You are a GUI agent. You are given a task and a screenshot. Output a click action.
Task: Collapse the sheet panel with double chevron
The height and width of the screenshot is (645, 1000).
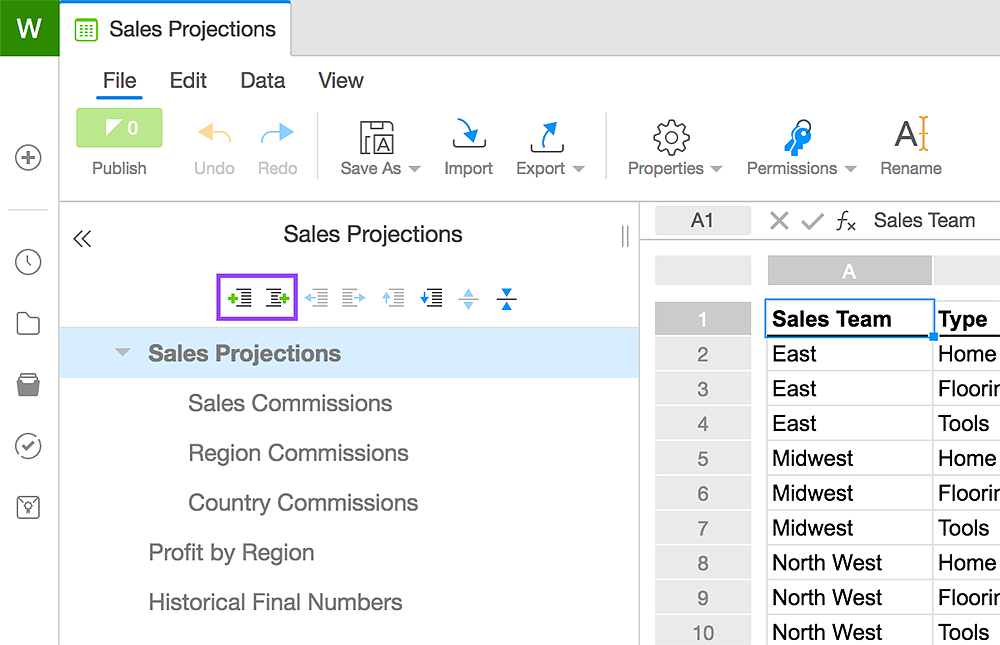pos(82,238)
